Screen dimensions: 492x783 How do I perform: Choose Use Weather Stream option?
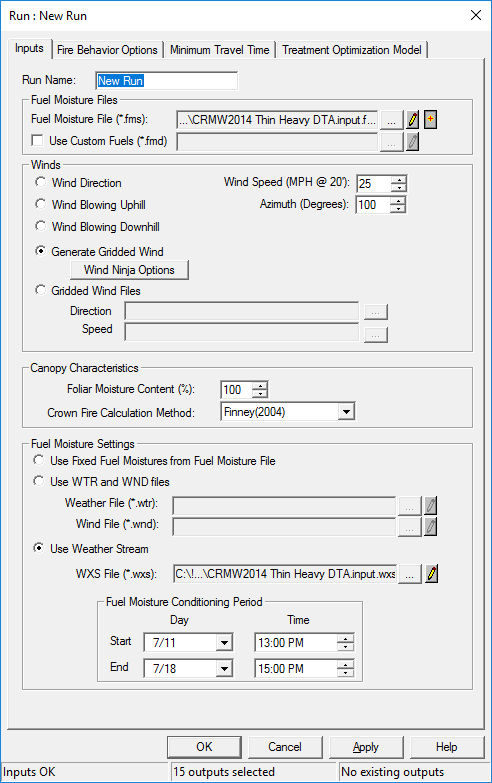[x=38, y=548]
